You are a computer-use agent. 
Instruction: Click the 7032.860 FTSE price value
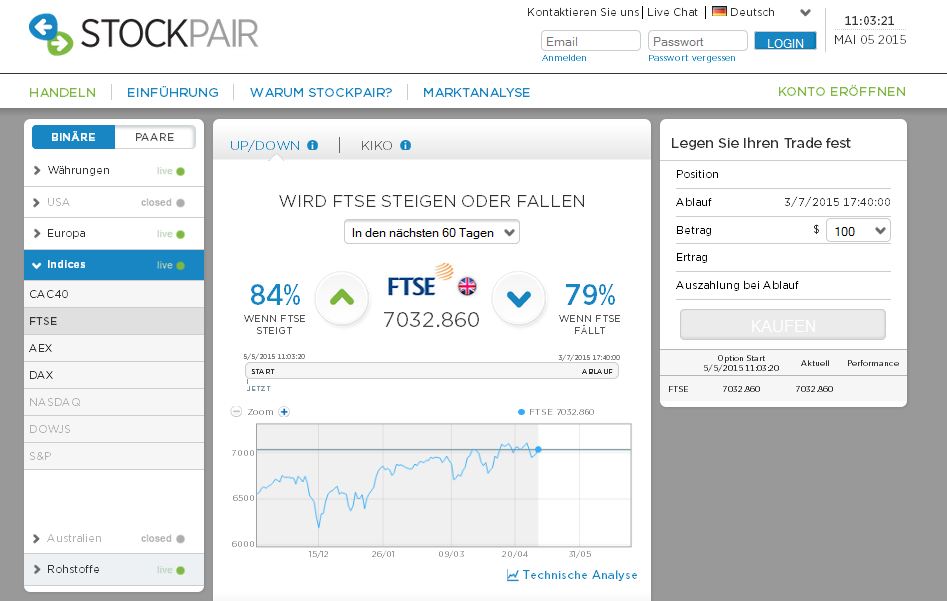click(x=431, y=320)
